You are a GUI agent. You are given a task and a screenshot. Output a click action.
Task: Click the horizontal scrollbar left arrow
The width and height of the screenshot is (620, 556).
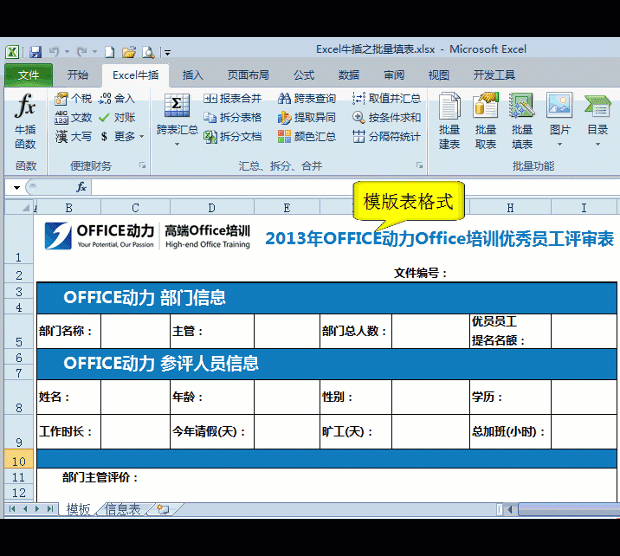(x=510, y=509)
